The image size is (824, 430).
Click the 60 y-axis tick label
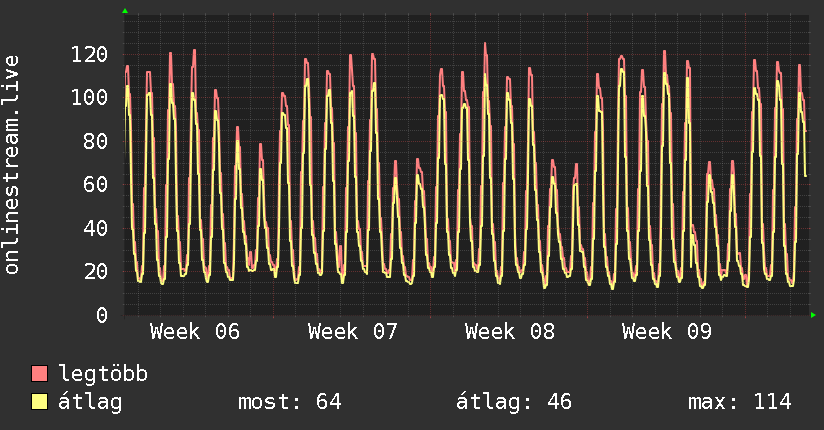tap(96, 185)
